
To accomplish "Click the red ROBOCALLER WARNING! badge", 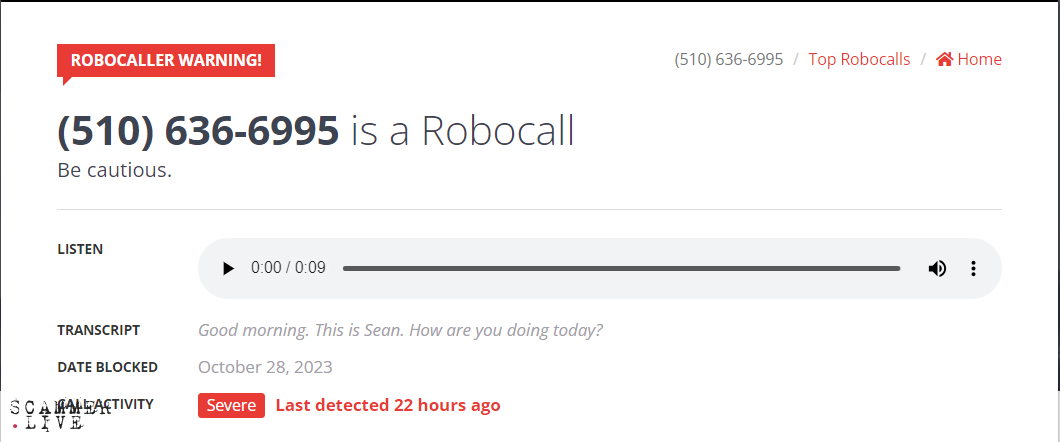I will pos(166,60).
